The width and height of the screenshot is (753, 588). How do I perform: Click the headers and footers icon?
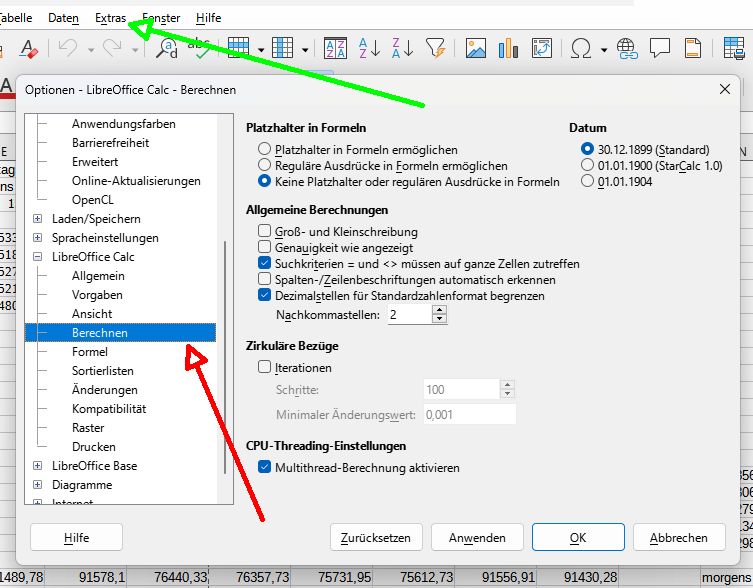click(x=692, y=49)
